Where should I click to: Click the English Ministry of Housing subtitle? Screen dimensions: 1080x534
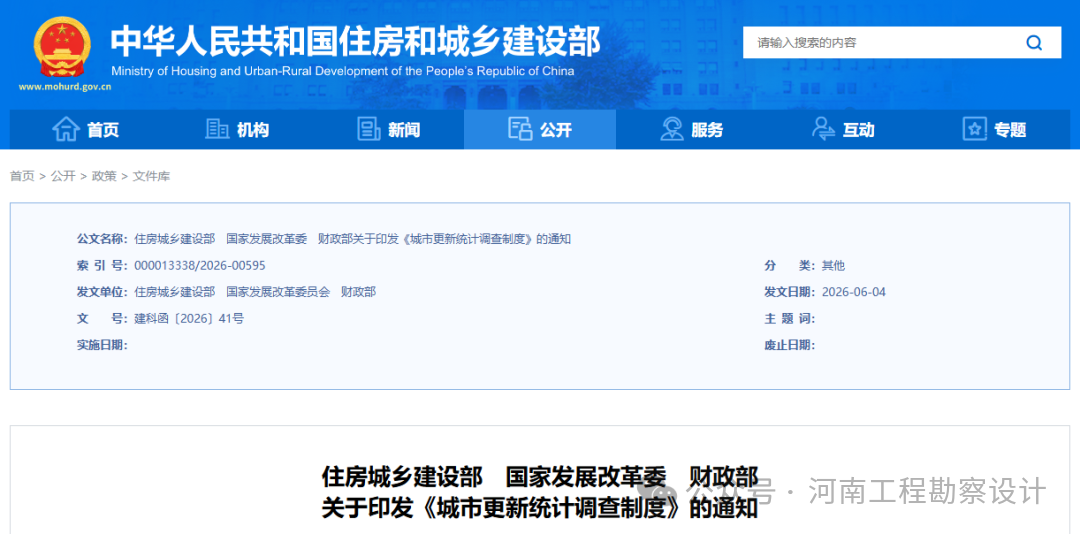342,71
